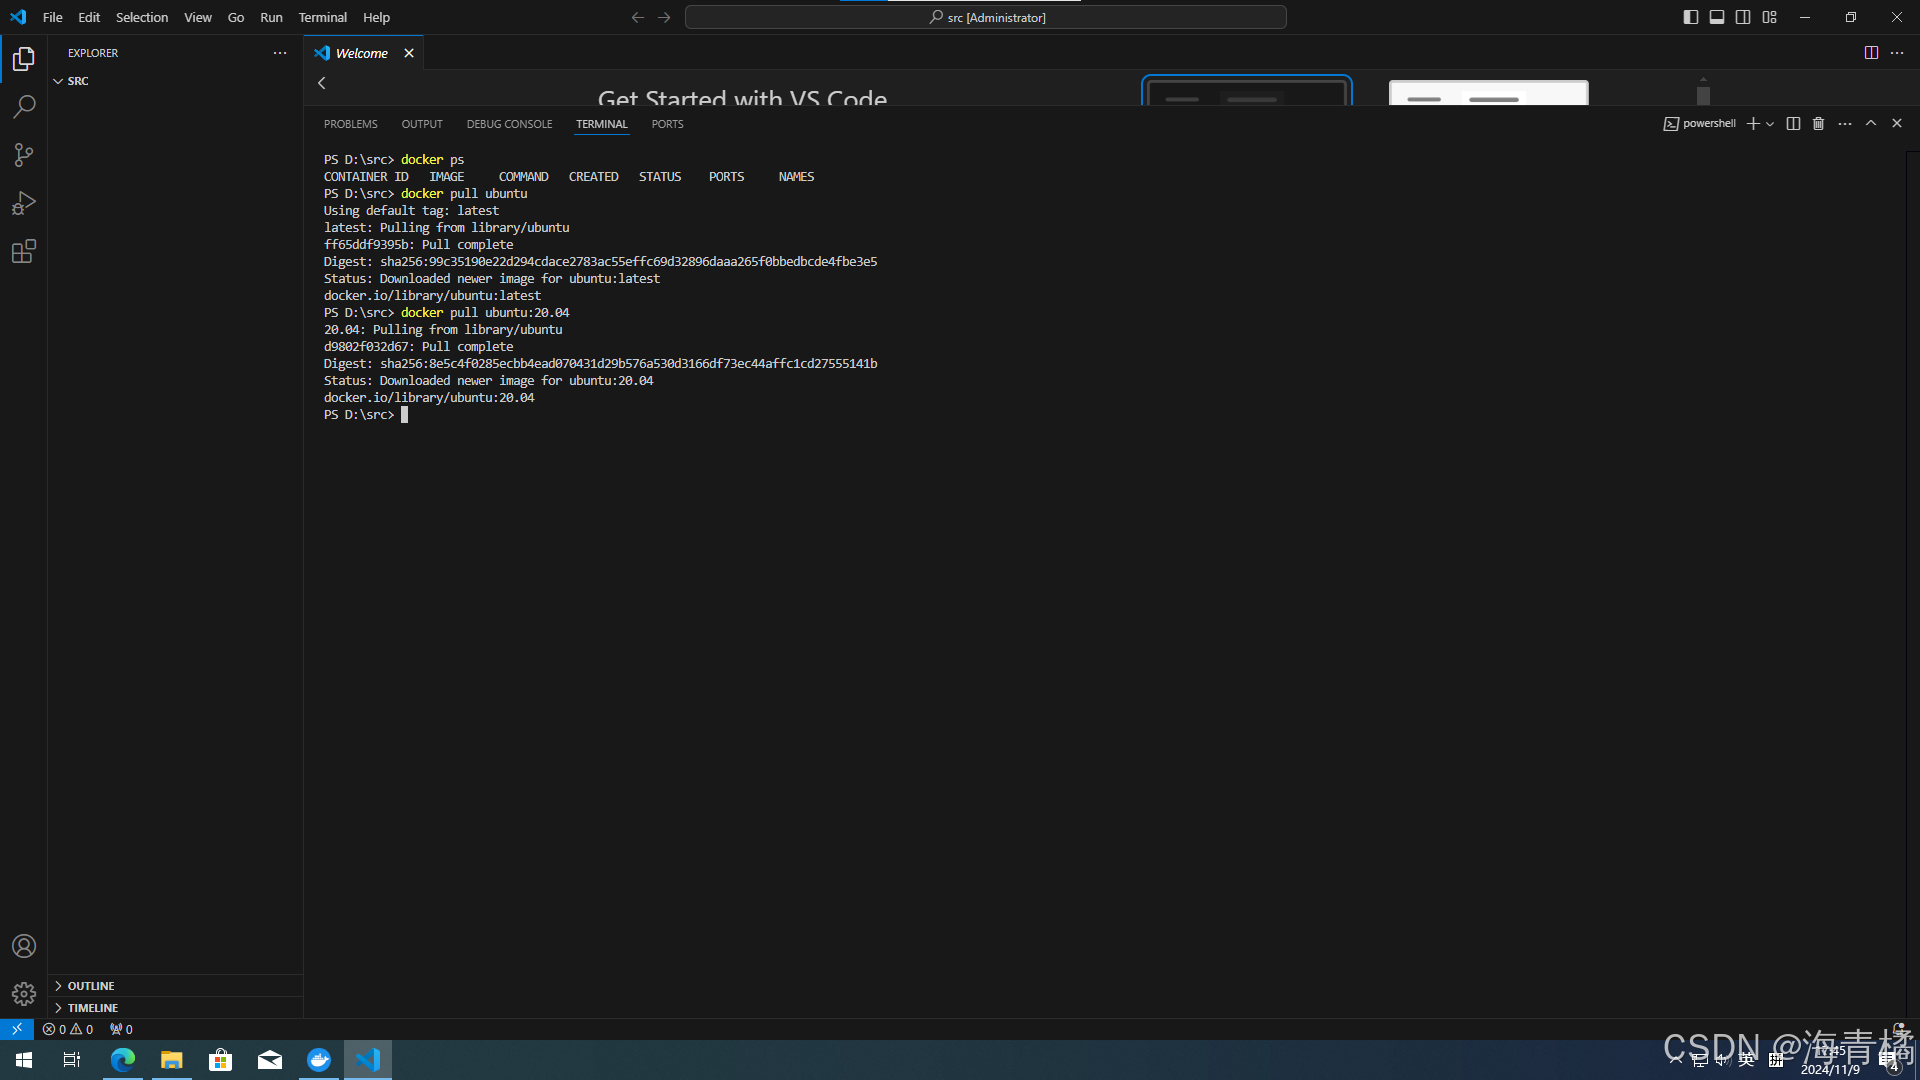The image size is (1920, 1080).
Task: Select the Welcome editor tab
Action: (364, 53)
